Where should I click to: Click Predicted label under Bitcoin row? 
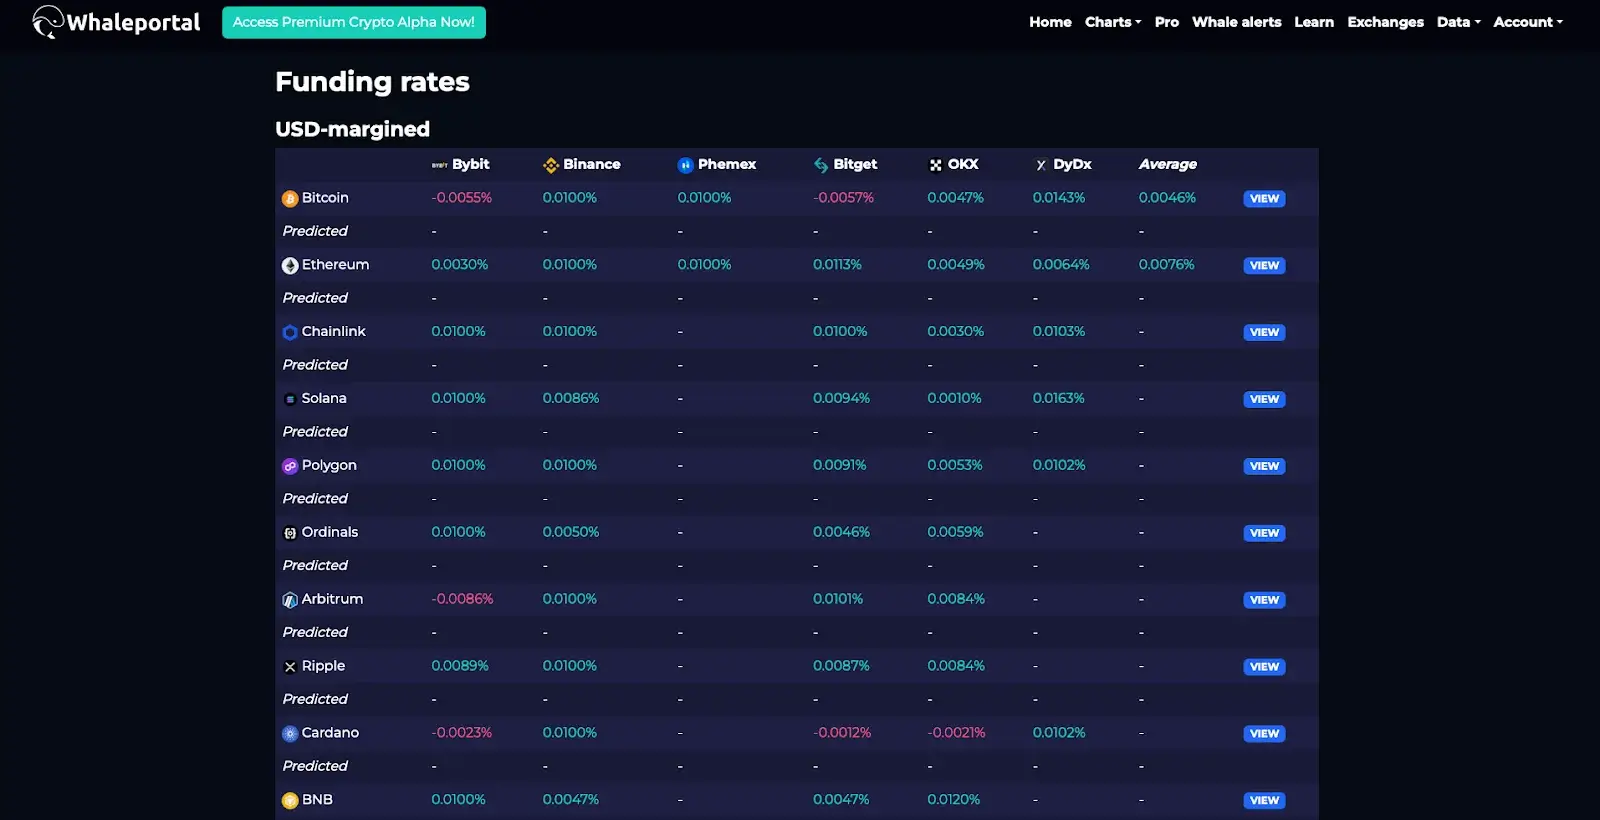315,231
